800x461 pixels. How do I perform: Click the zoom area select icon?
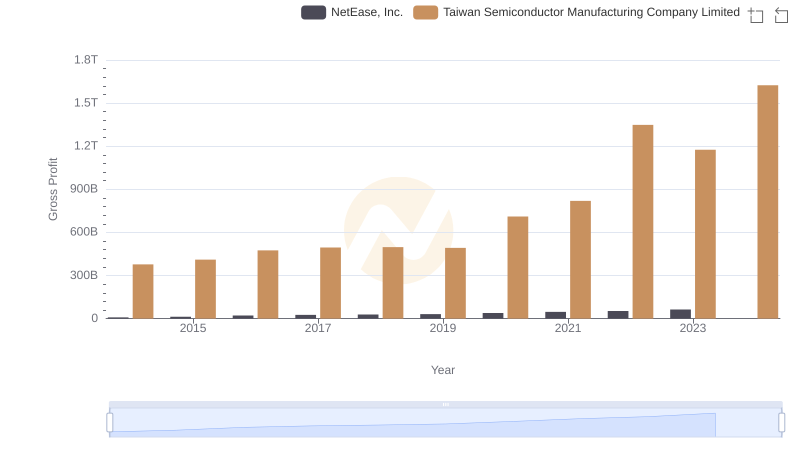click(756, 15)
